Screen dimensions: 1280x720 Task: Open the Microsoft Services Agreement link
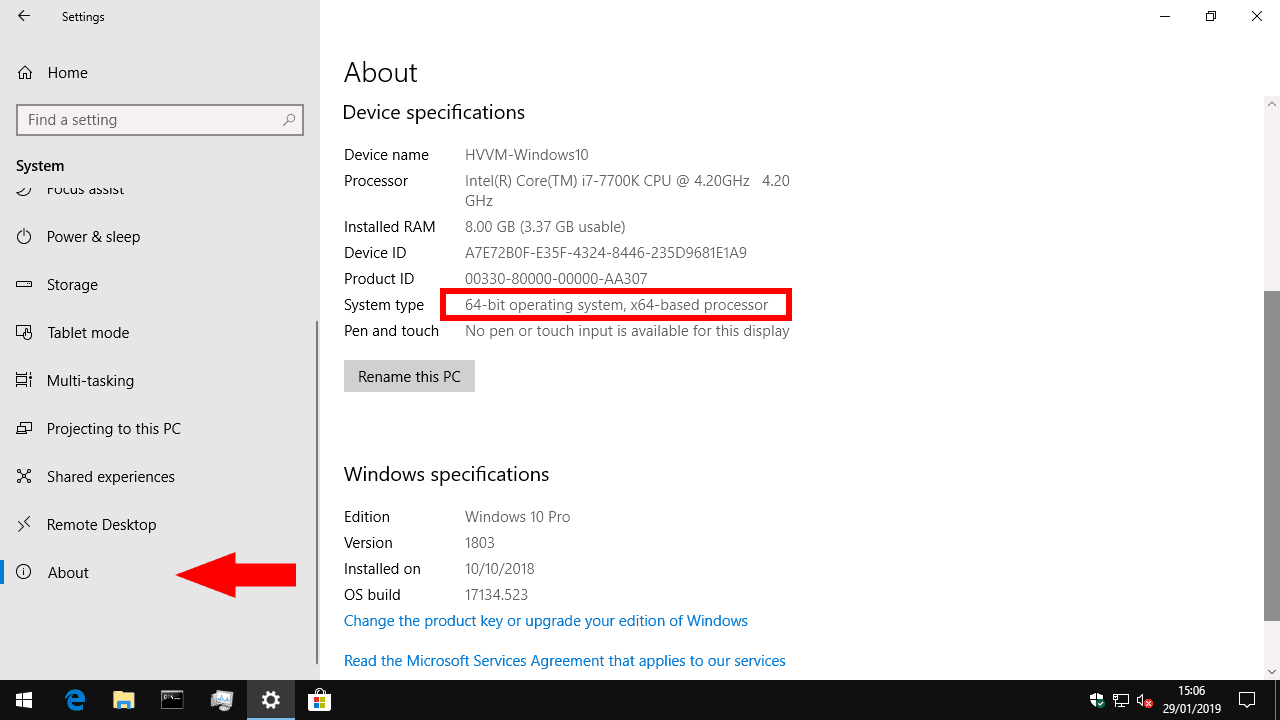[x=564, y=661]
